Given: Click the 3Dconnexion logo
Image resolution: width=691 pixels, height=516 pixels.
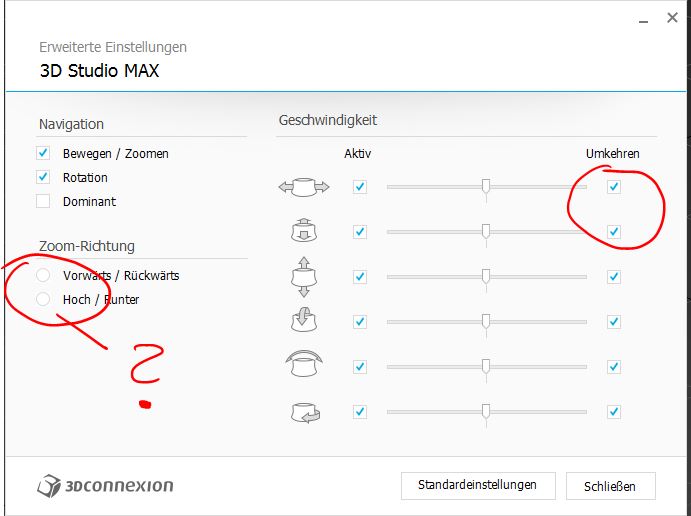Looking at the screenshot, I should pos(105,486).
